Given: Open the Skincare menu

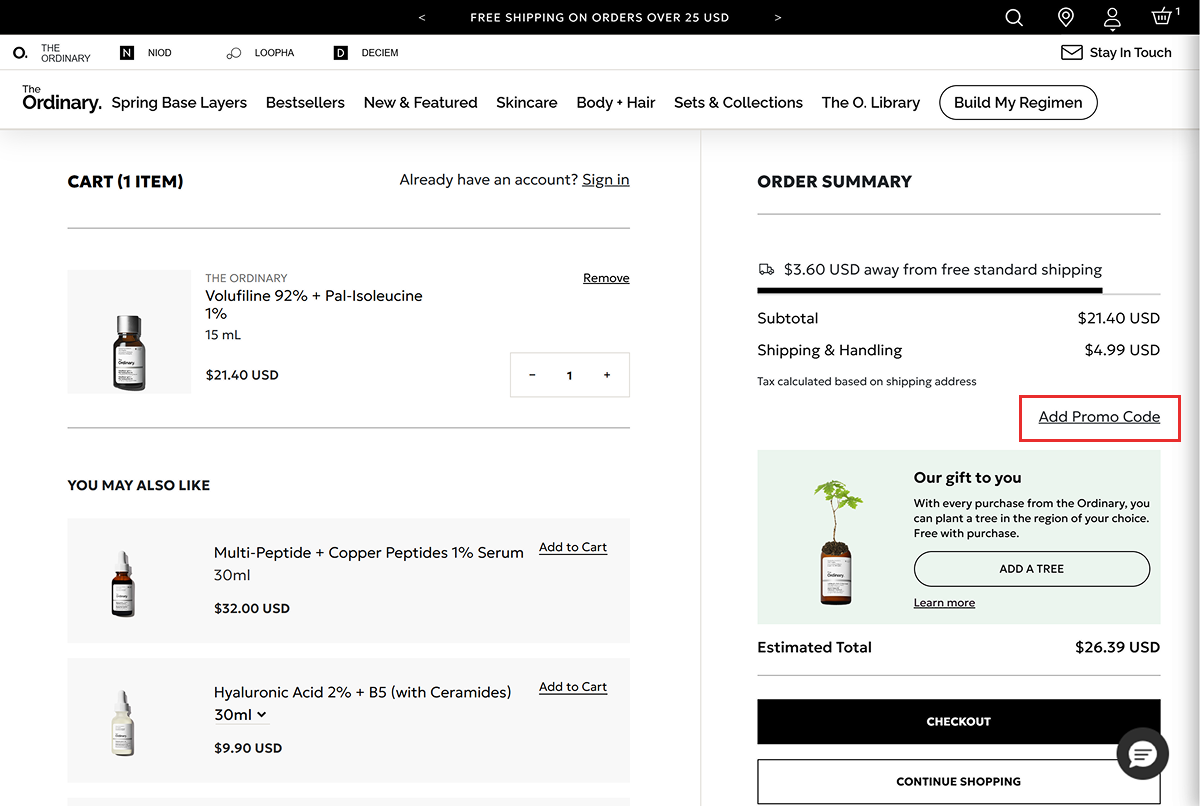Looking at the screenshot, I should 526,102.
